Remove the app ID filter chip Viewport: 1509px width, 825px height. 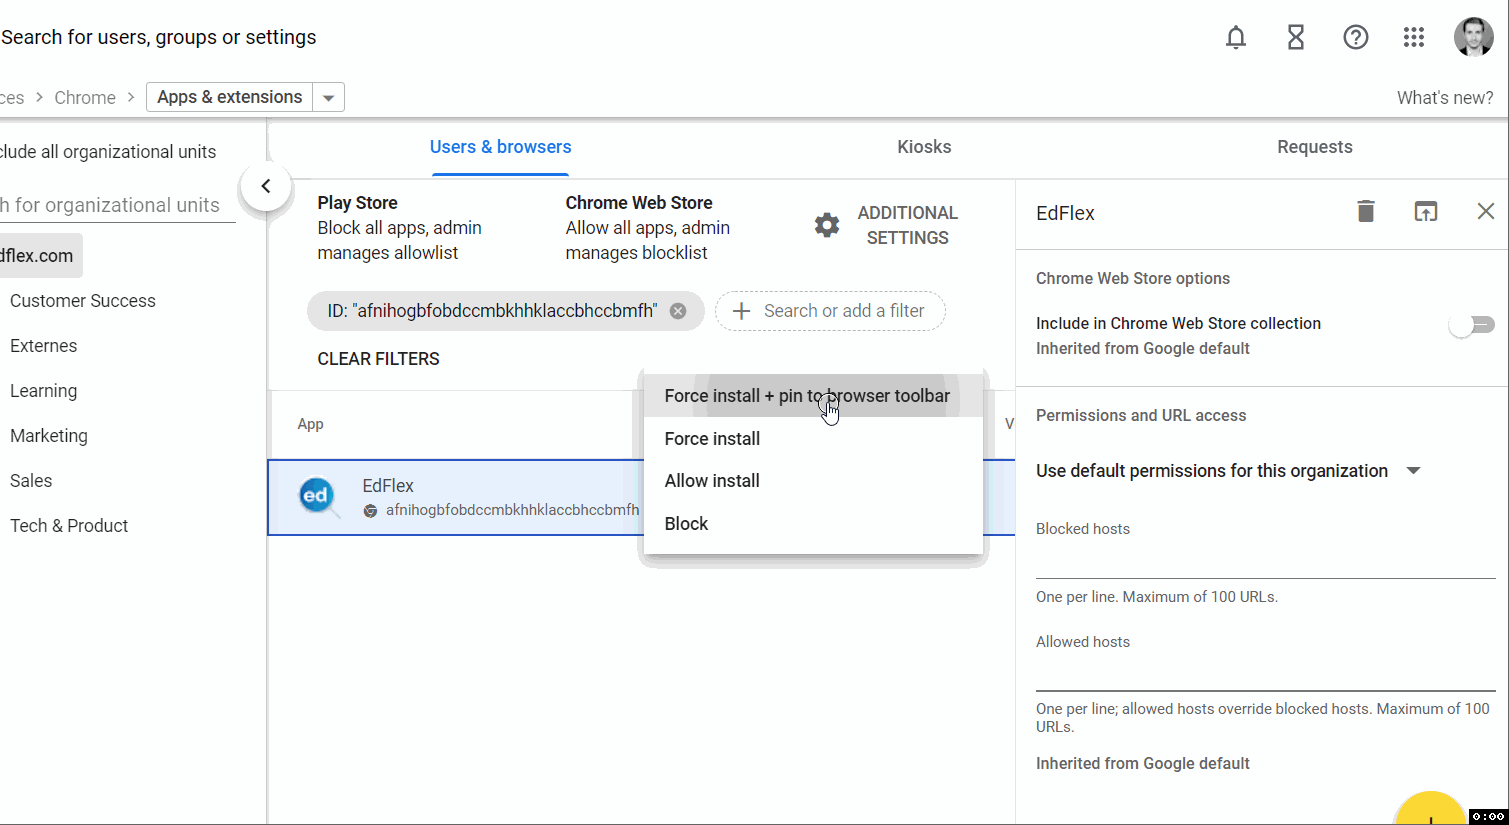tap(678, 311)
